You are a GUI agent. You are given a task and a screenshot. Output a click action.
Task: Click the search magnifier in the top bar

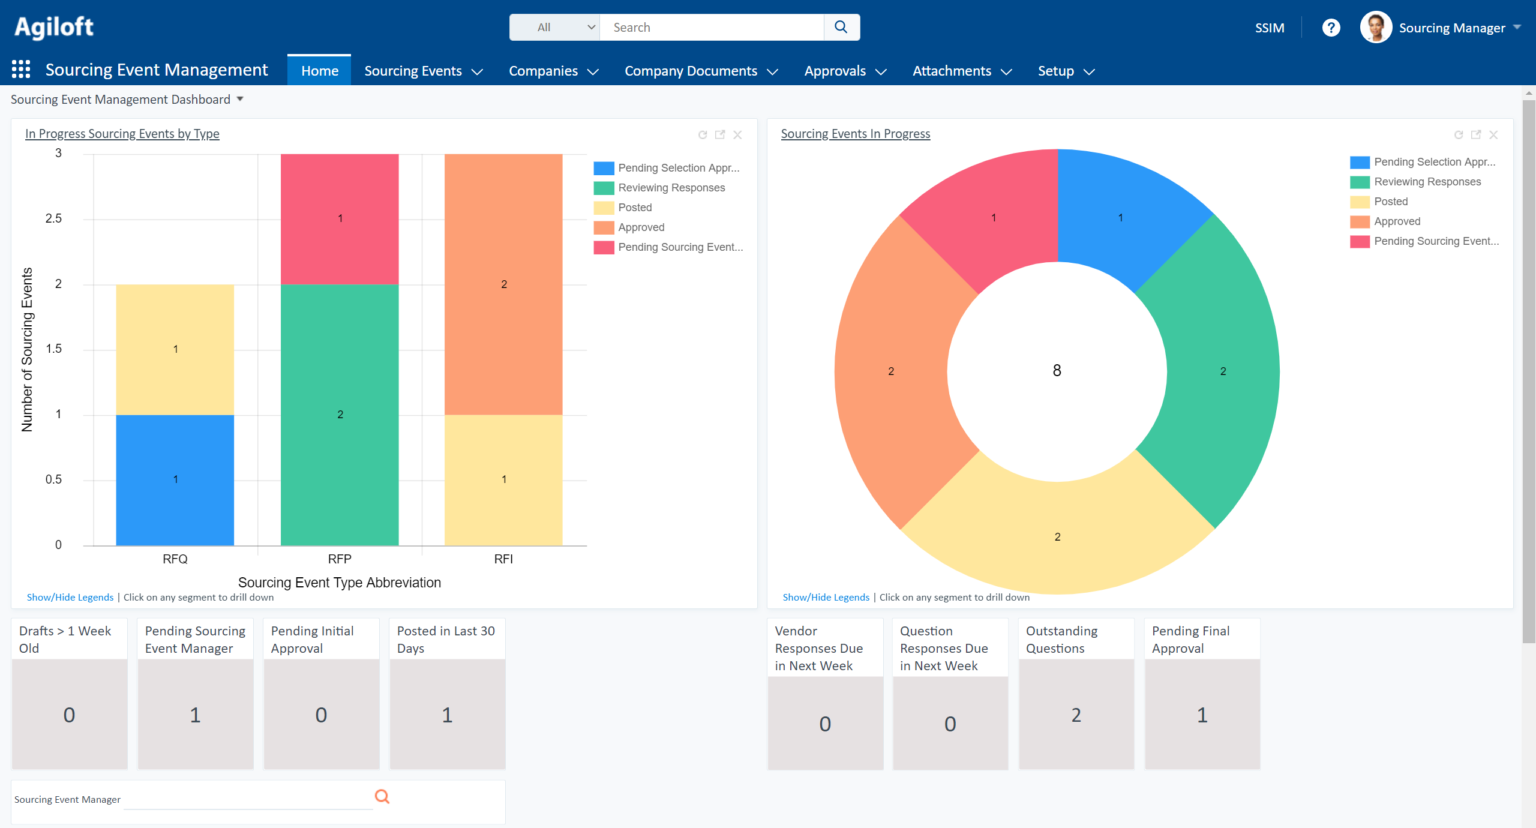click(x=840, y=26)
